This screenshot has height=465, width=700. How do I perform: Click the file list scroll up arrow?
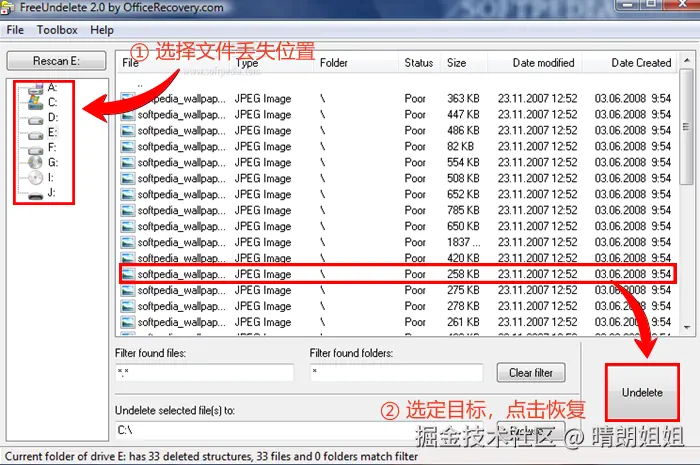[687, 61]
